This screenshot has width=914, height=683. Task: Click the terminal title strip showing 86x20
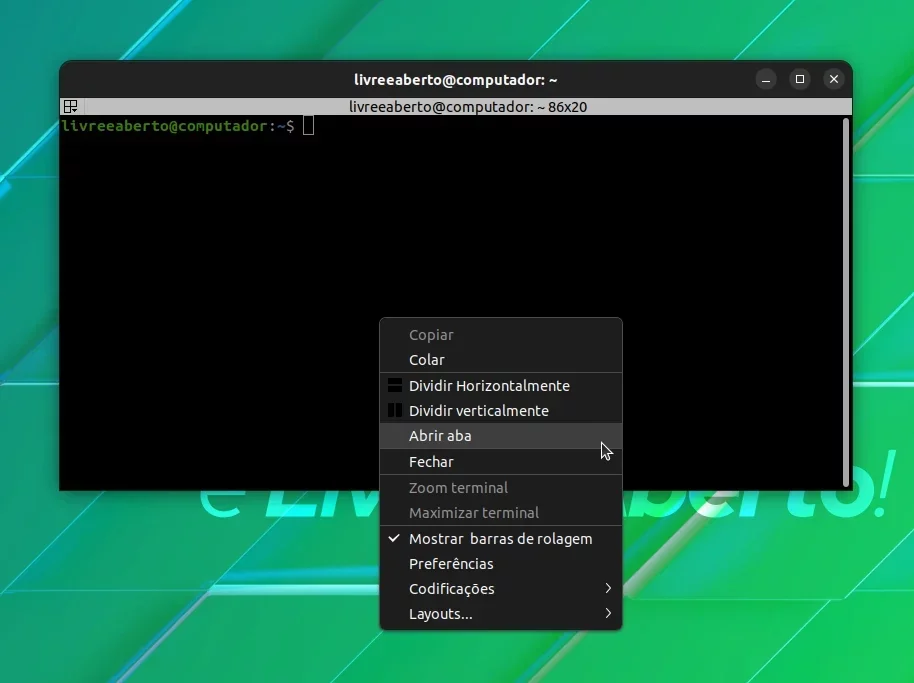click(467, 107)
